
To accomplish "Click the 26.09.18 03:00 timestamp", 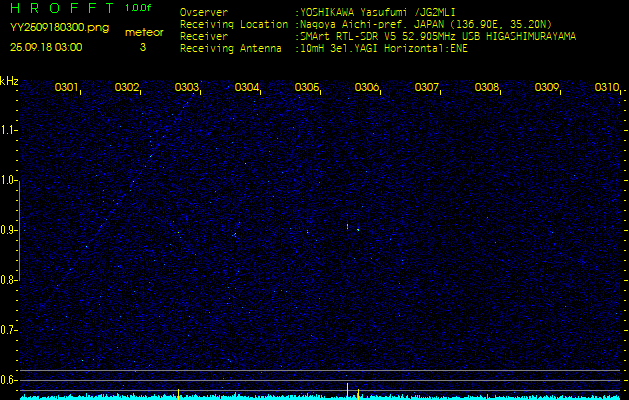I will 46,47.
